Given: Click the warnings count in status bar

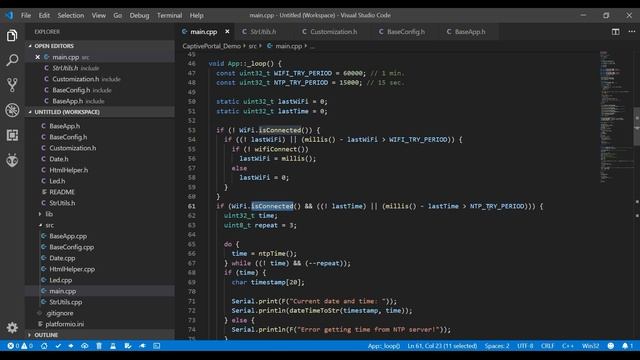Looking at the screenshot, I should tap(27, 346).
